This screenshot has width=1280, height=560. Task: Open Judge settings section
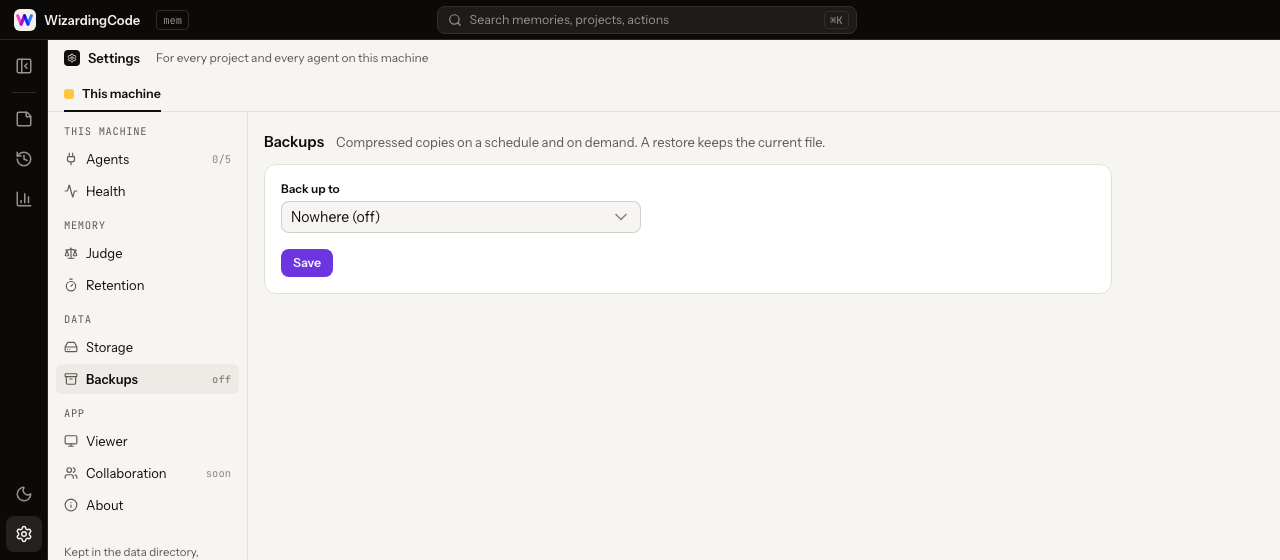point(148,253)
